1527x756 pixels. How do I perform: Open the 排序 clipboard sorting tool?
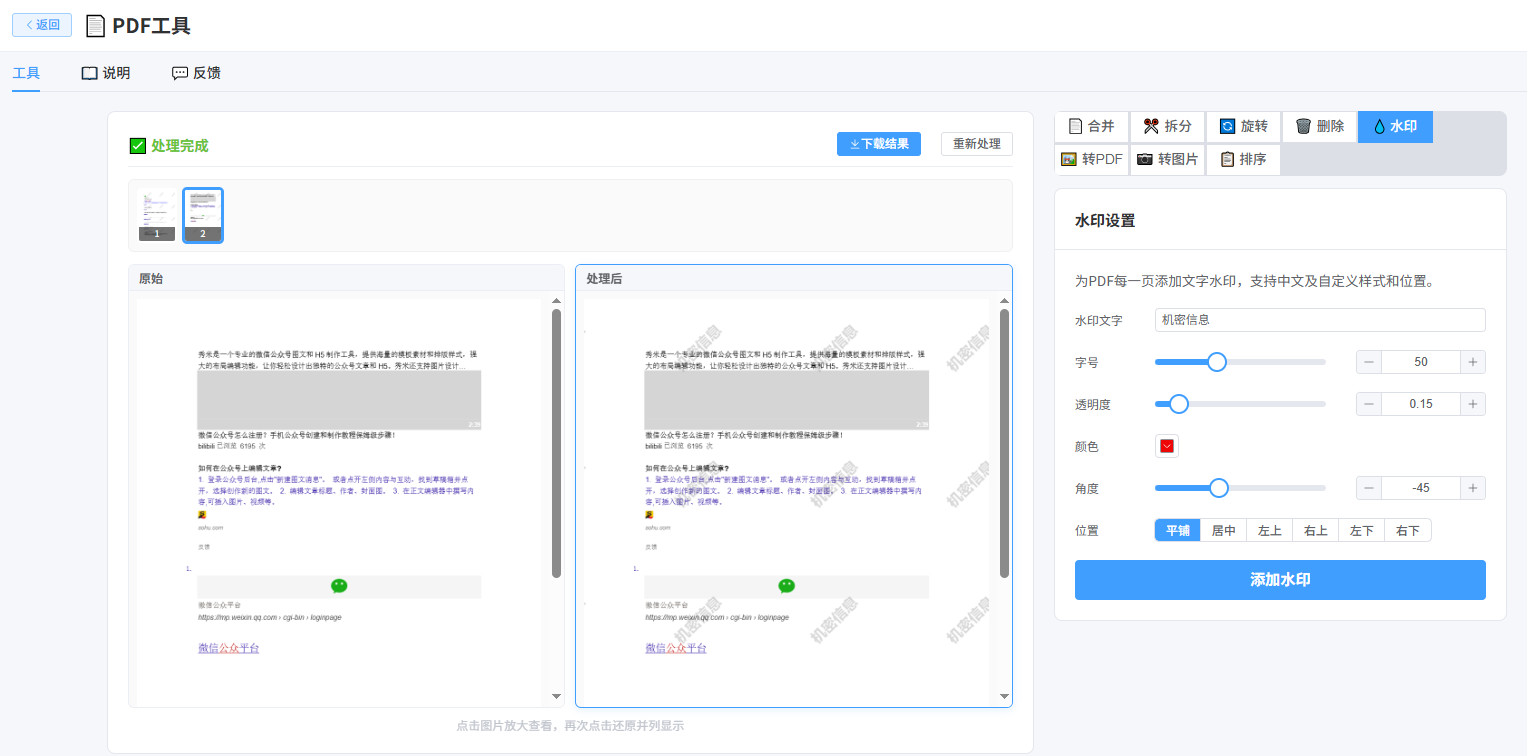click(1243, 160)
